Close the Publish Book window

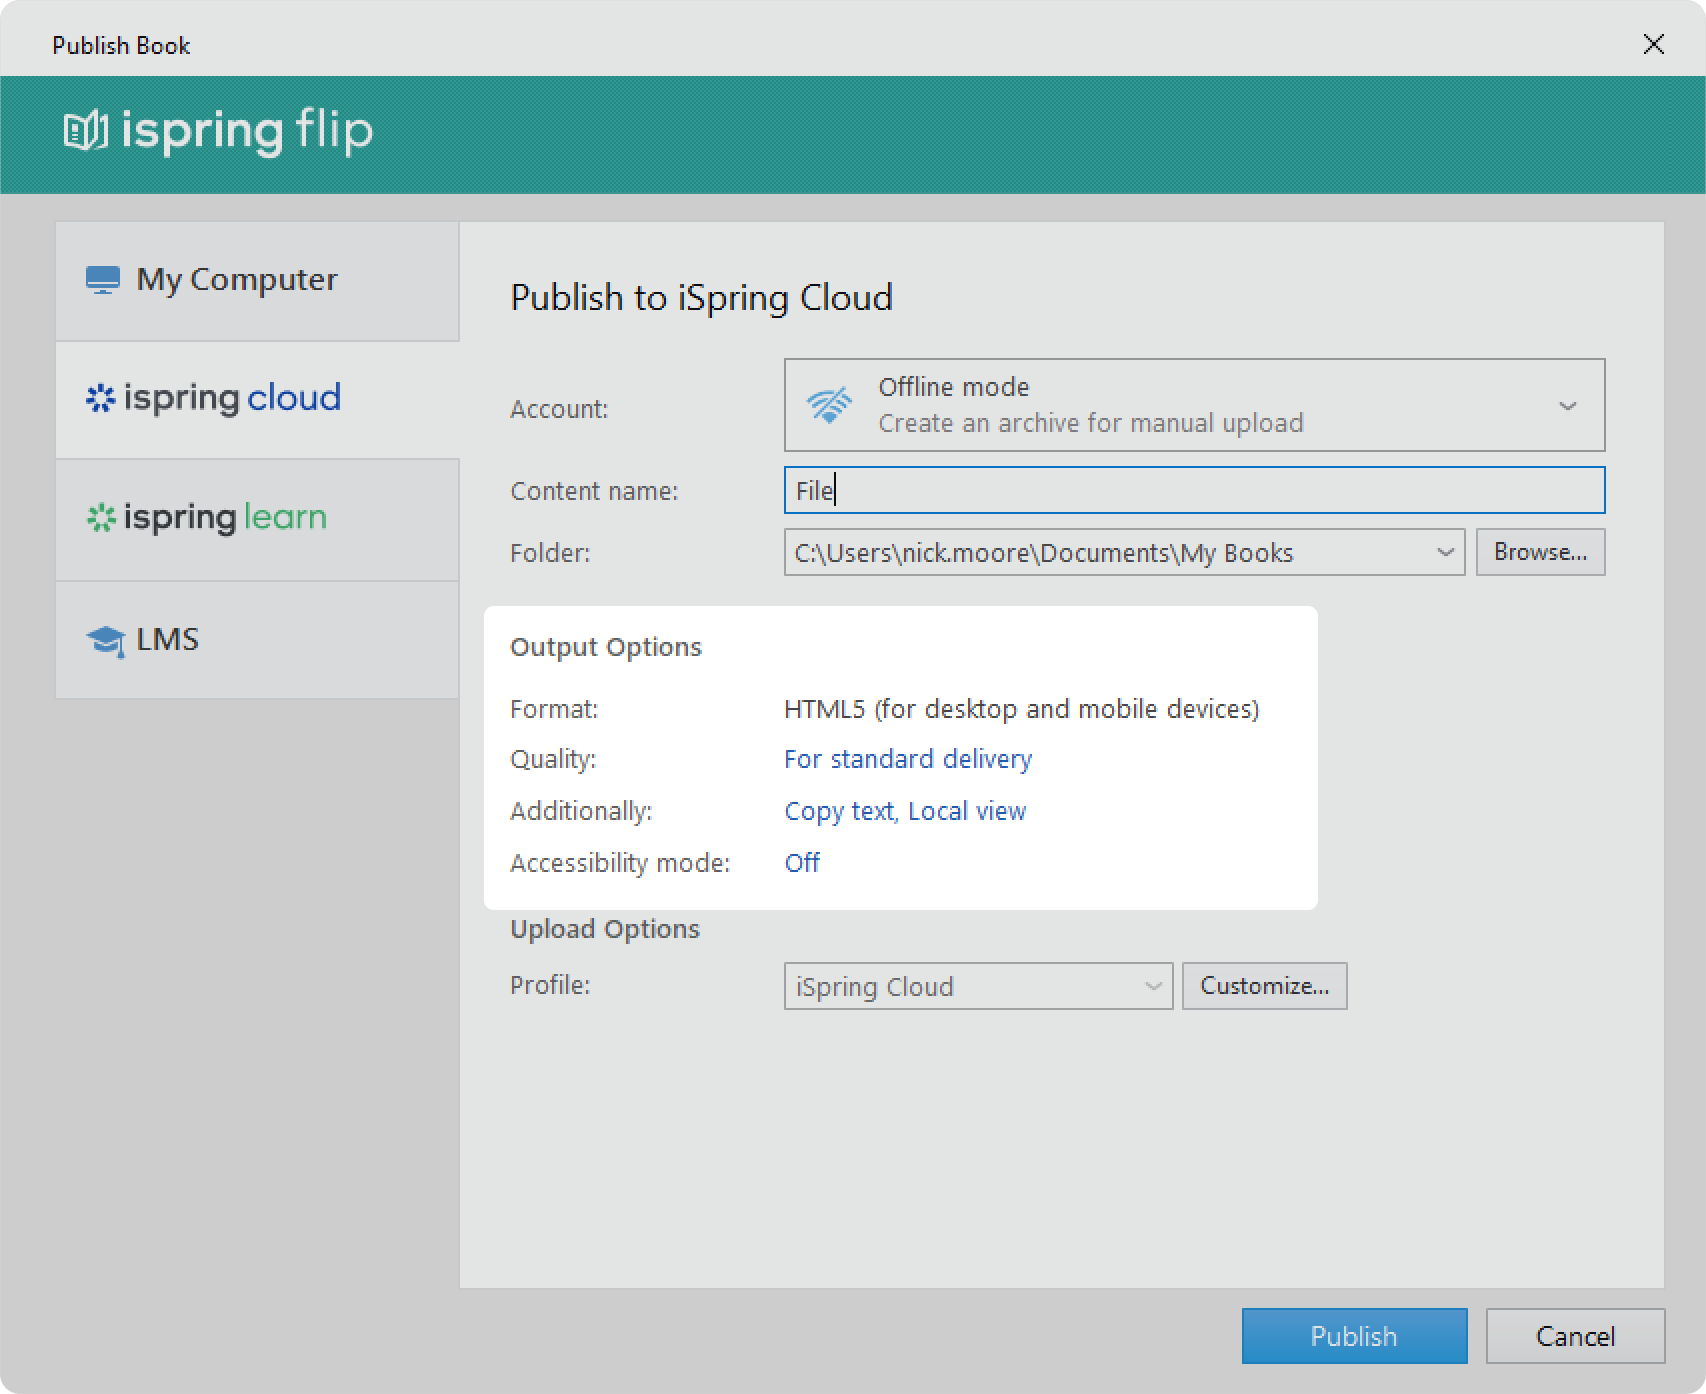1654,44
